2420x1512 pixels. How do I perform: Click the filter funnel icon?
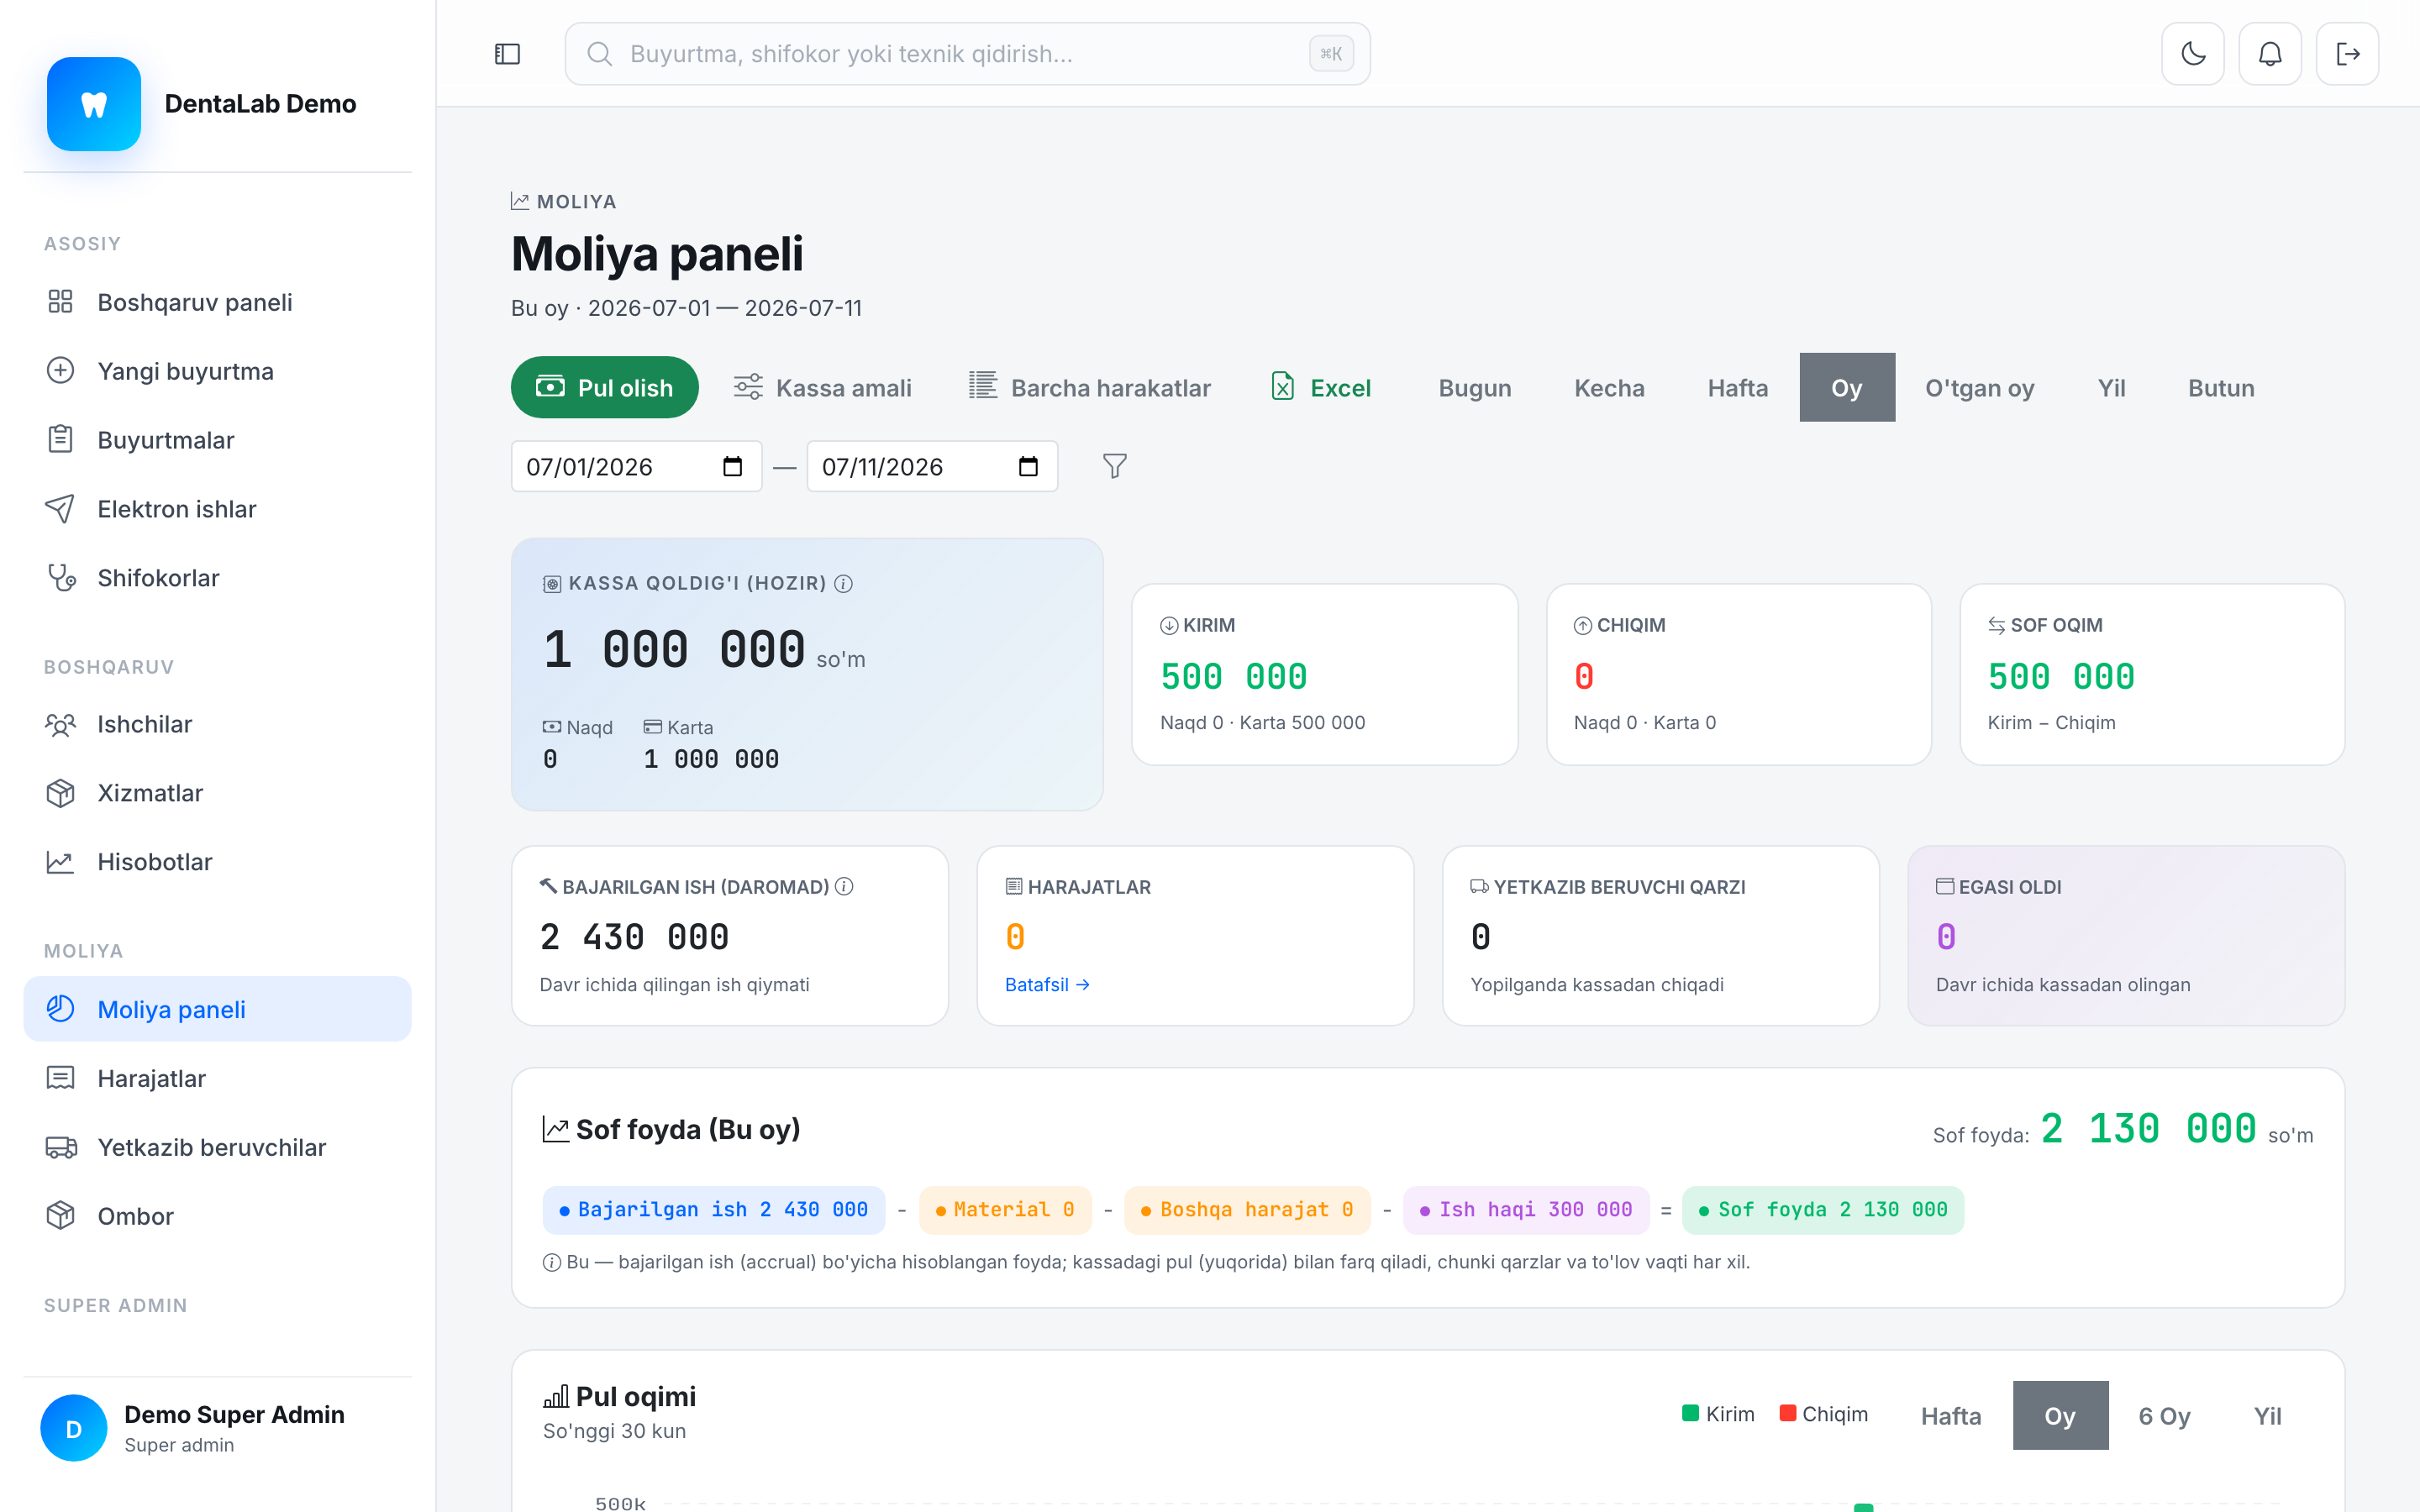(x=1115, y=466)
